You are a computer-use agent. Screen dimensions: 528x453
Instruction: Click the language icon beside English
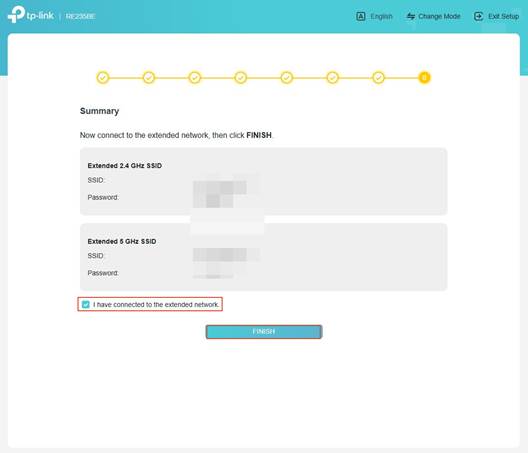click(x=361, y=16)
